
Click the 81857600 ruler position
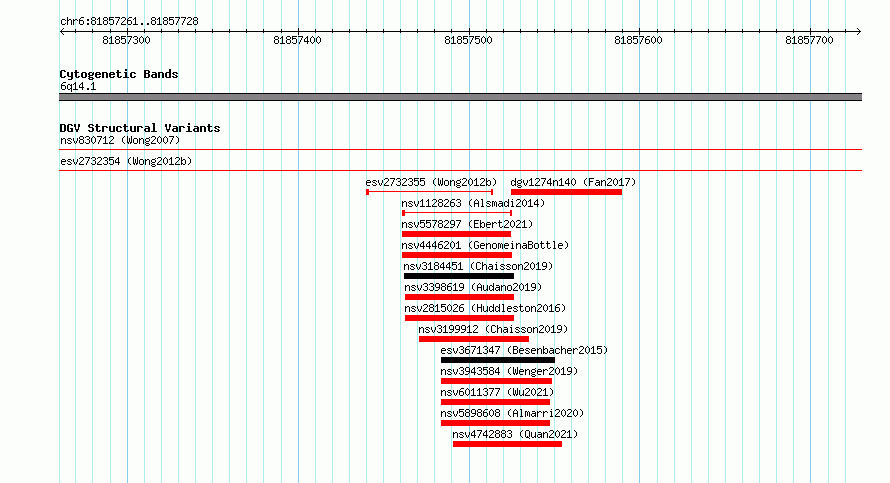[x=639, y=40]
